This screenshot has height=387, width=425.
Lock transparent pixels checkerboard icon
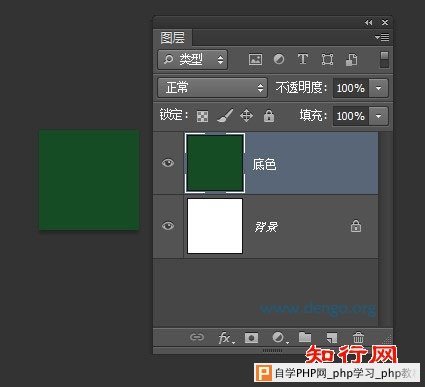point(202,116)
